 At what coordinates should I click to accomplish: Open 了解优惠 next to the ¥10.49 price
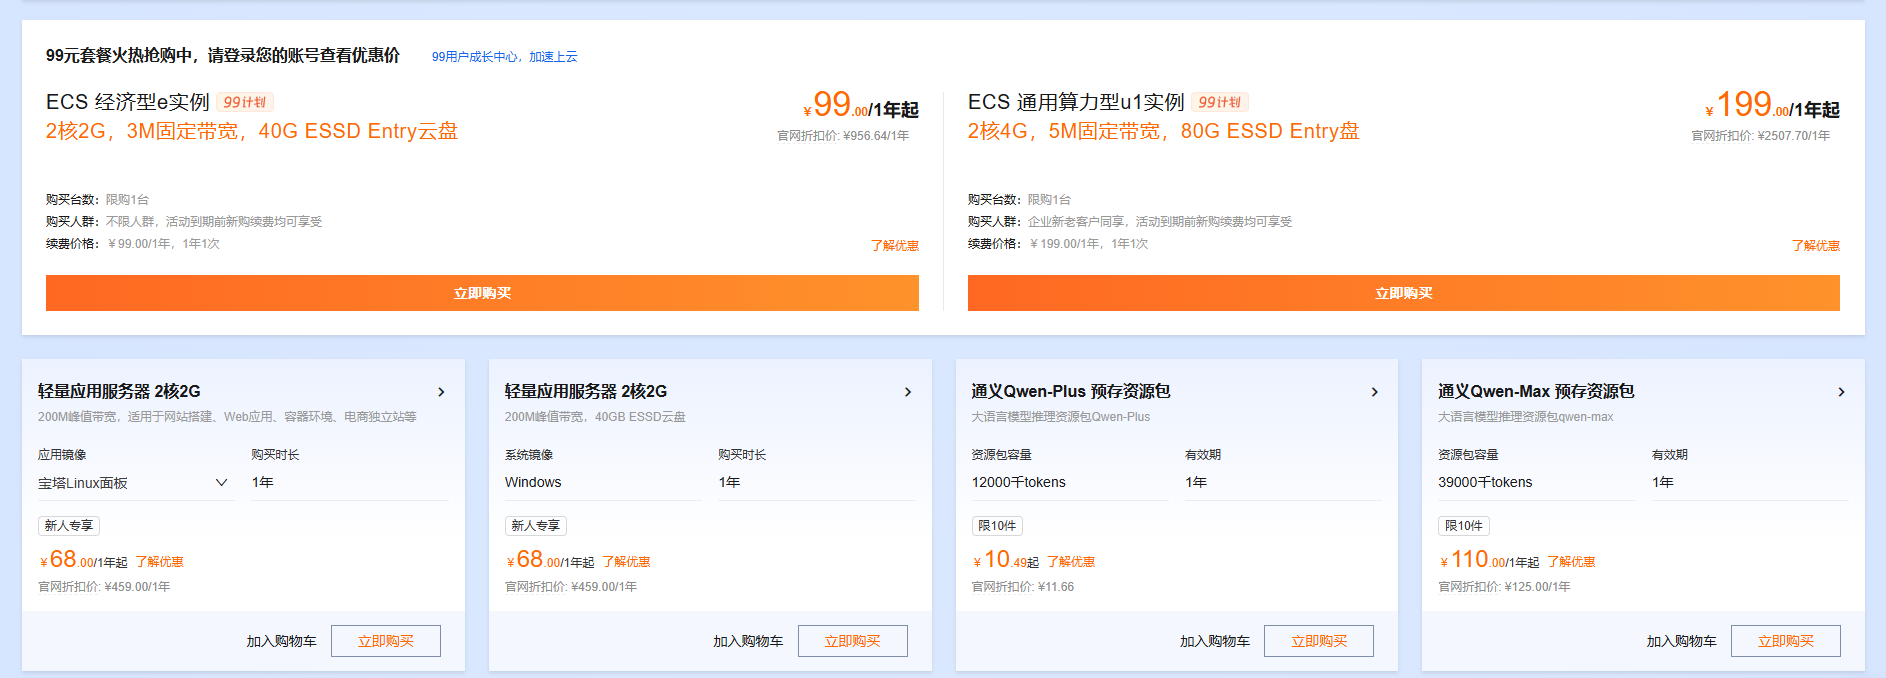coord(1071,562)
